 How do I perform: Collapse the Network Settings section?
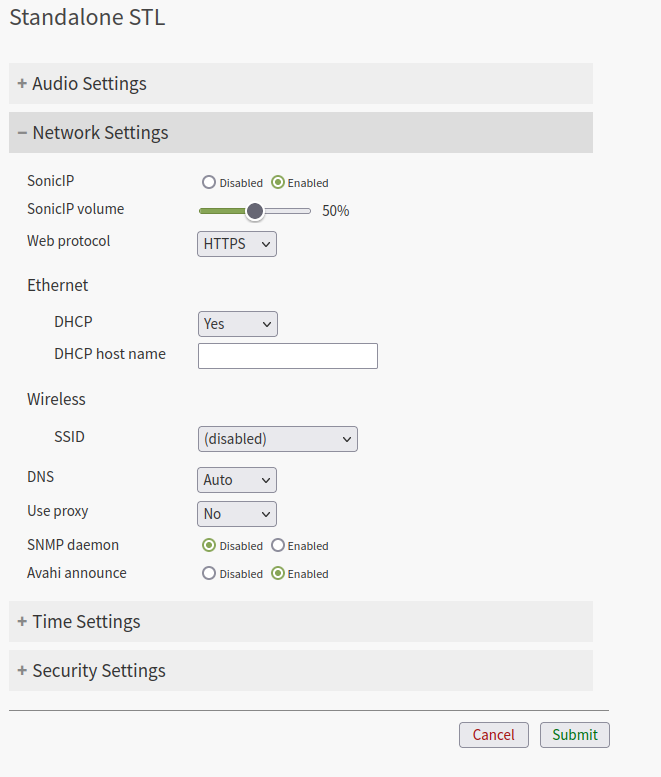pyautogui.click(x=100, y=133)
